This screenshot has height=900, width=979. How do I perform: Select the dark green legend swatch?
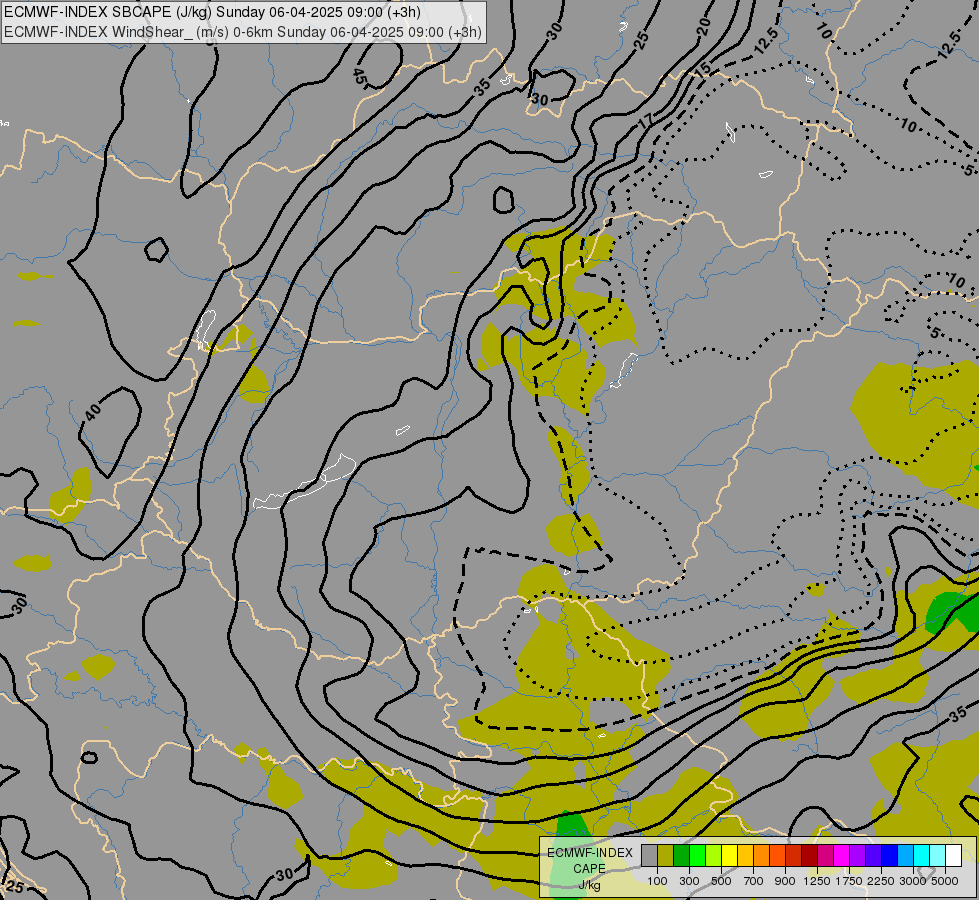[682, 856]
